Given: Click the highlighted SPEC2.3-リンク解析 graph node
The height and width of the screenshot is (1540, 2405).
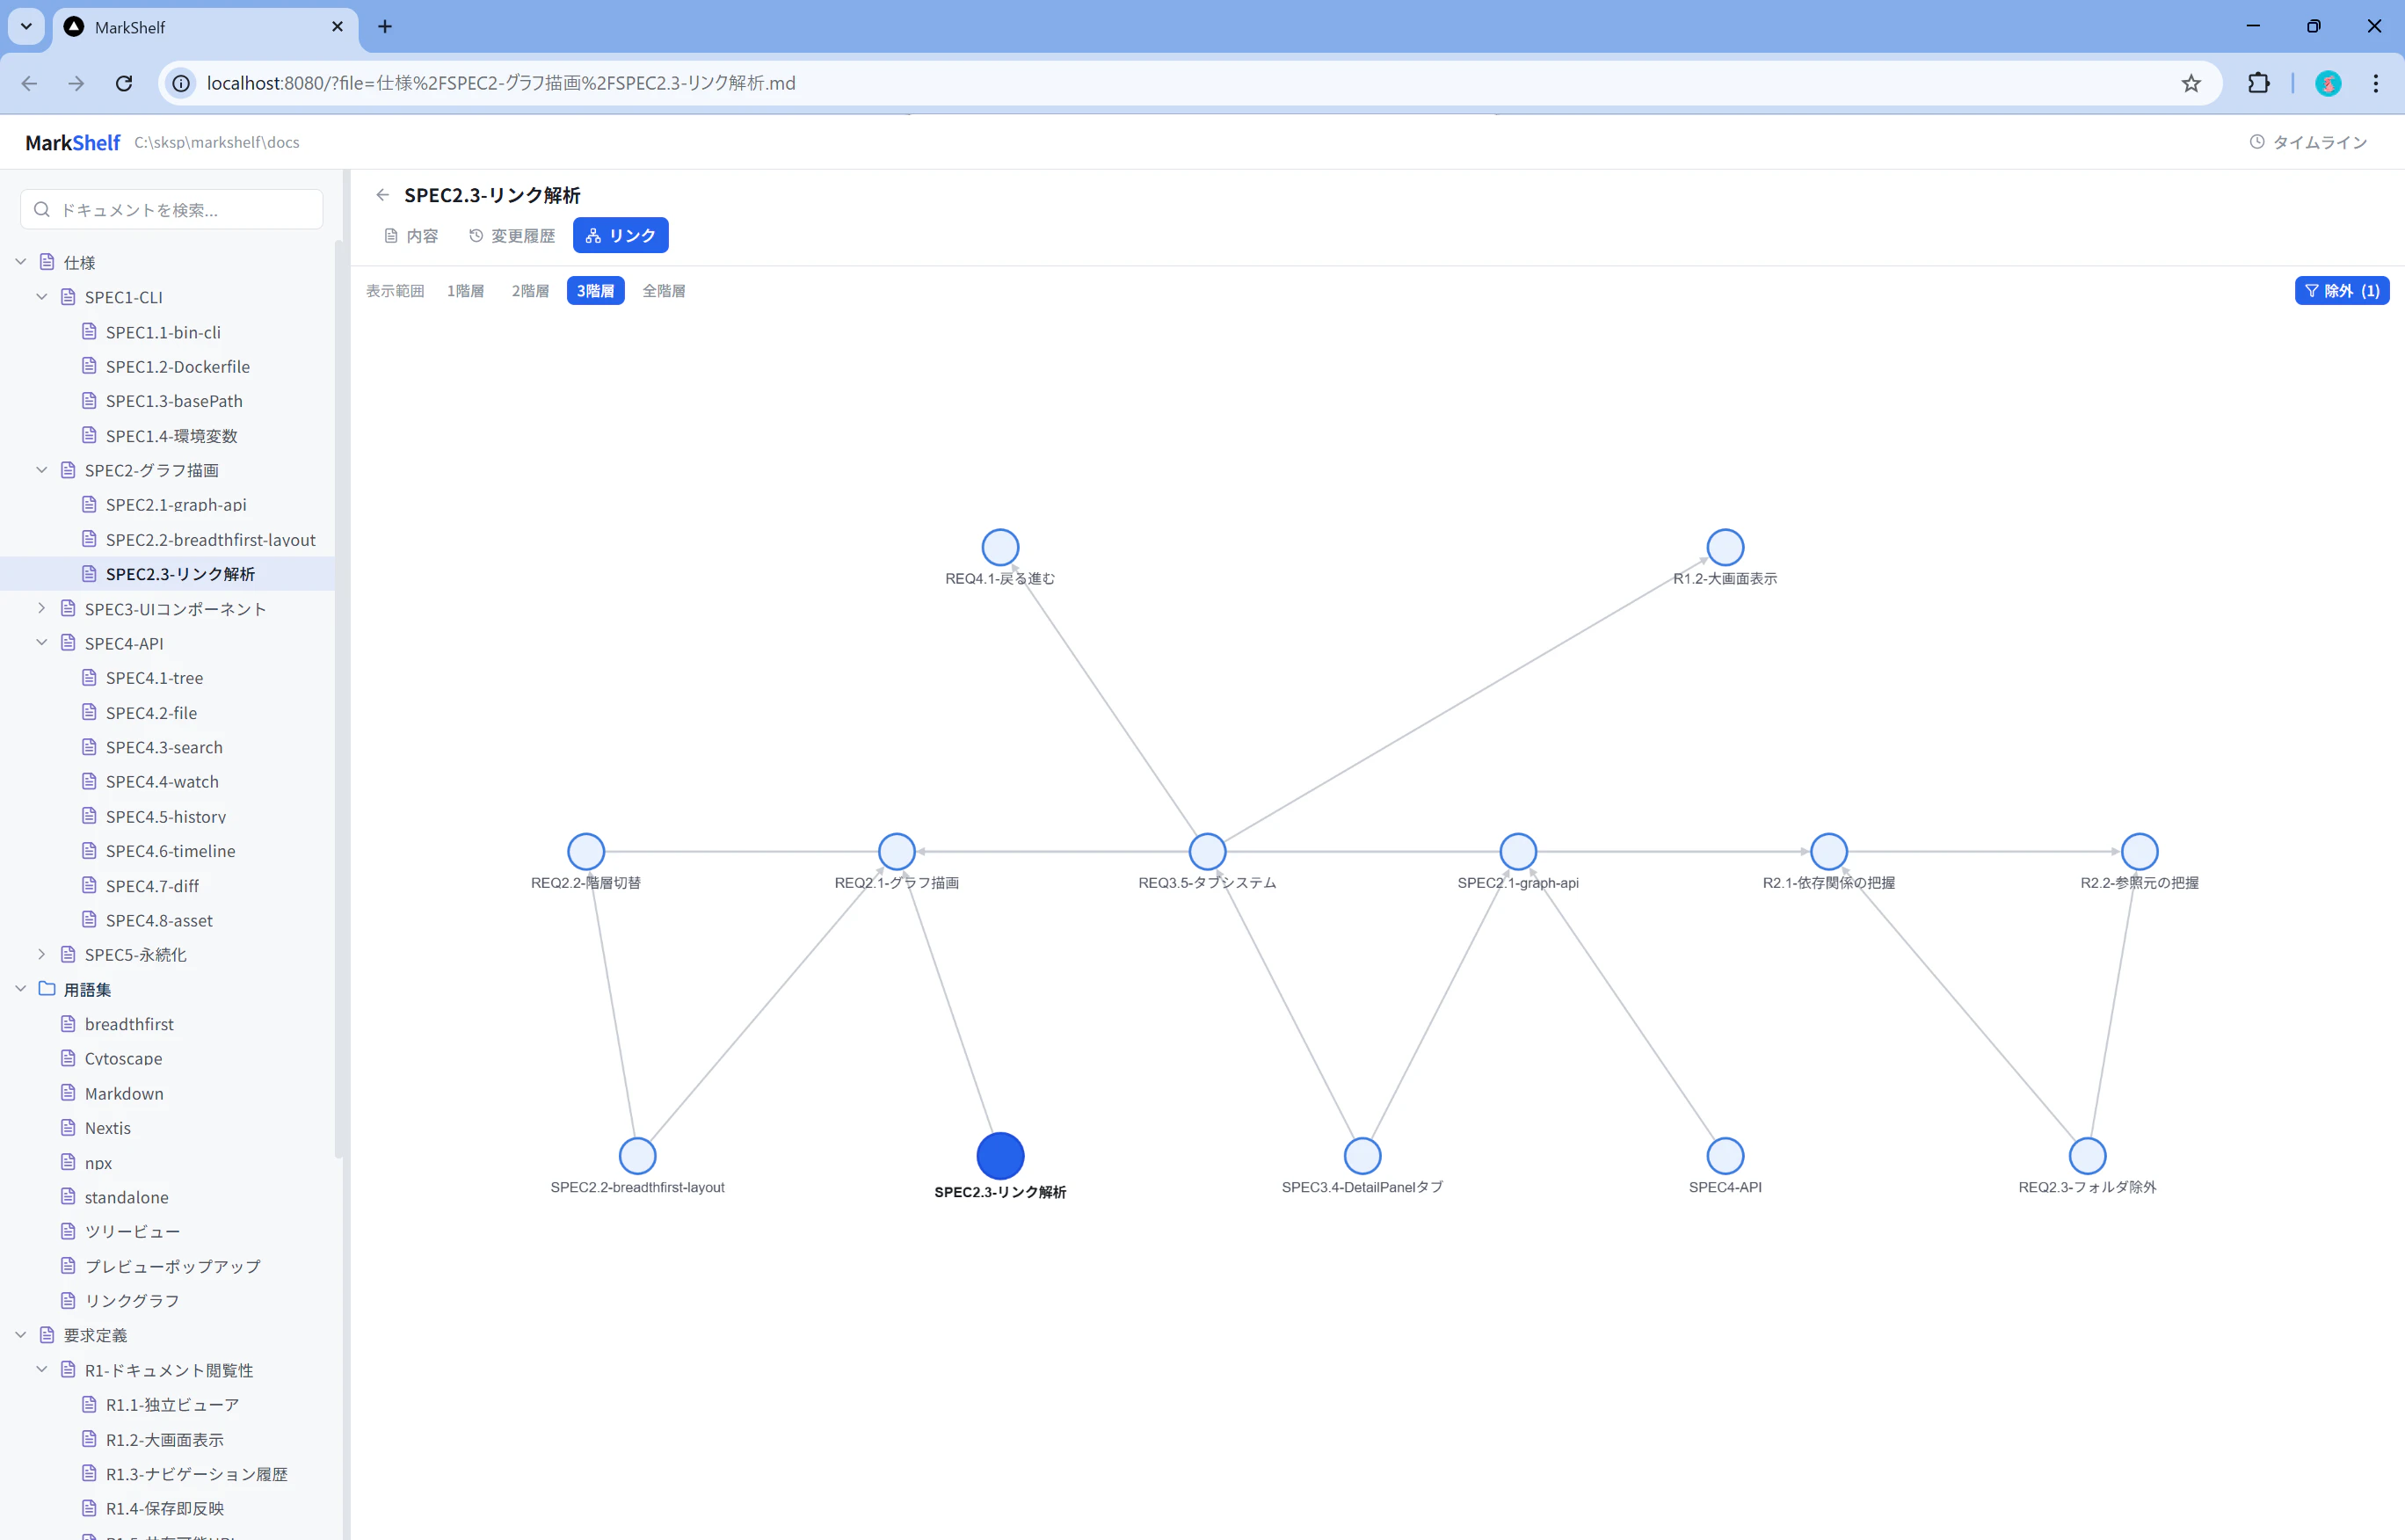Looking at the screenshot, I should [1000, 1155].
